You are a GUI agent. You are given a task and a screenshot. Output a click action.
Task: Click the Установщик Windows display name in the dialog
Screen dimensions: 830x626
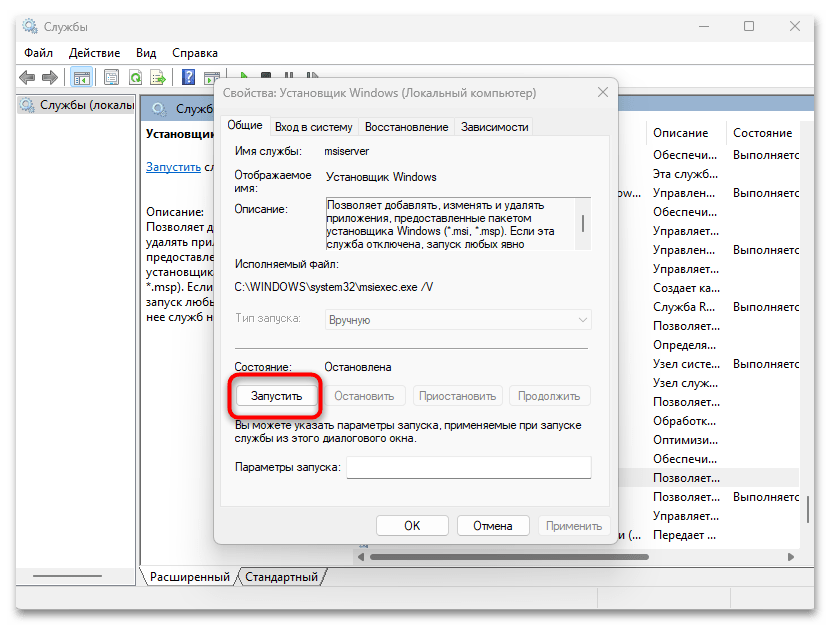click(381, 177)
